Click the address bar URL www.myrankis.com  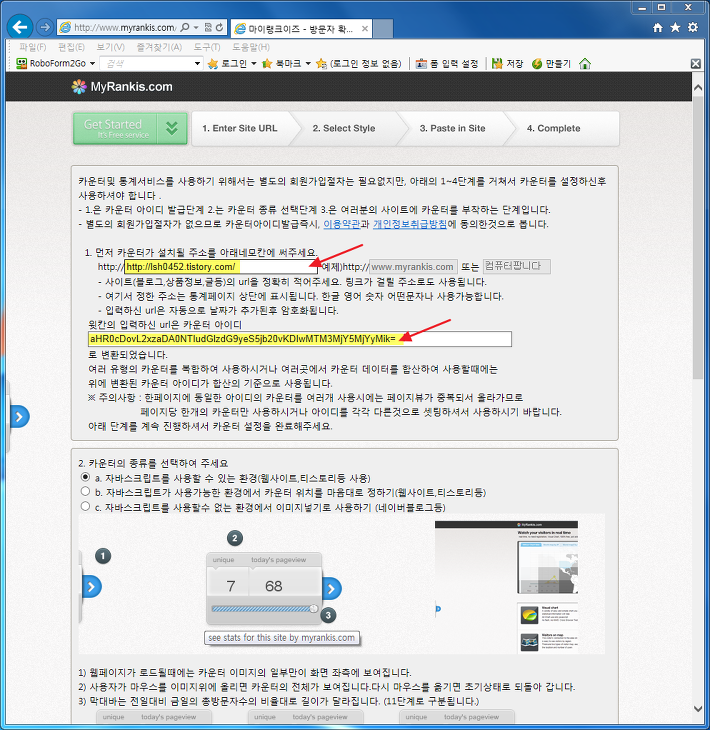(124, 27)
